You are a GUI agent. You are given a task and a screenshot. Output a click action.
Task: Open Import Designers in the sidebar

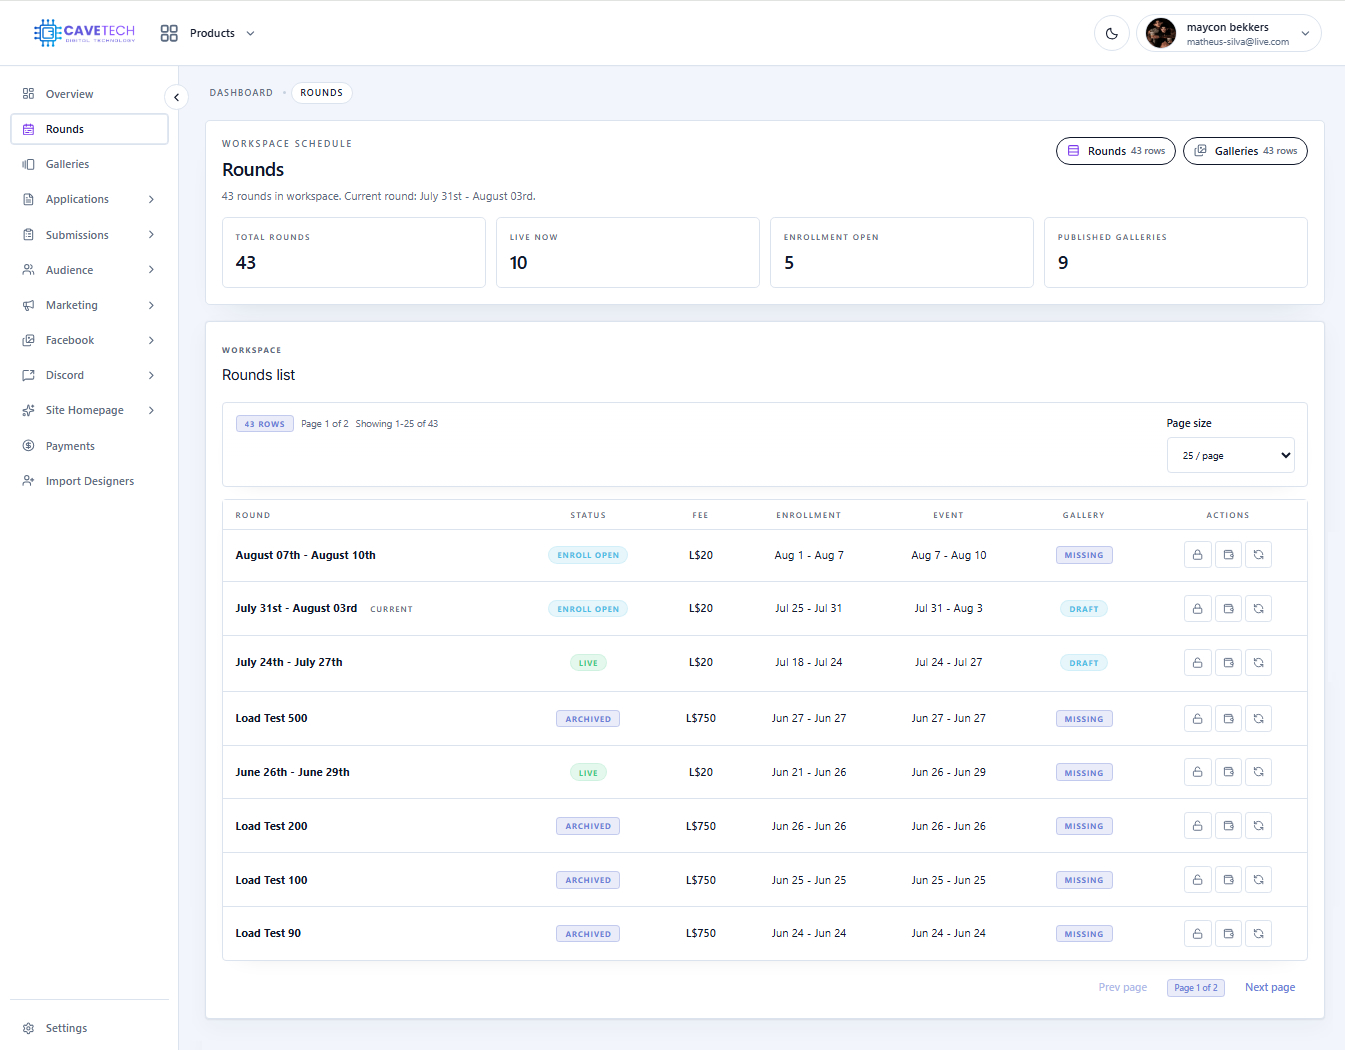(89, 481)
